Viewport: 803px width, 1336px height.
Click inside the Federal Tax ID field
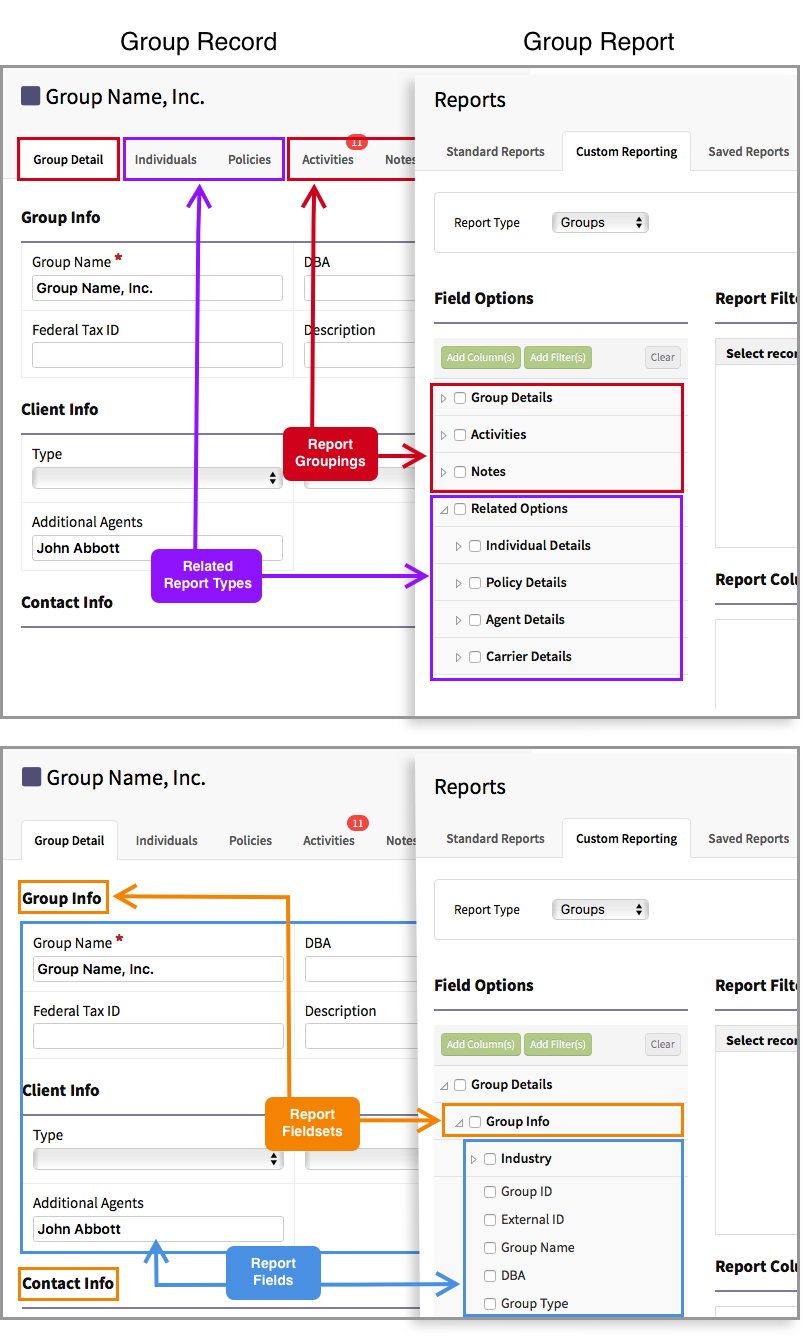pos(156,355)
